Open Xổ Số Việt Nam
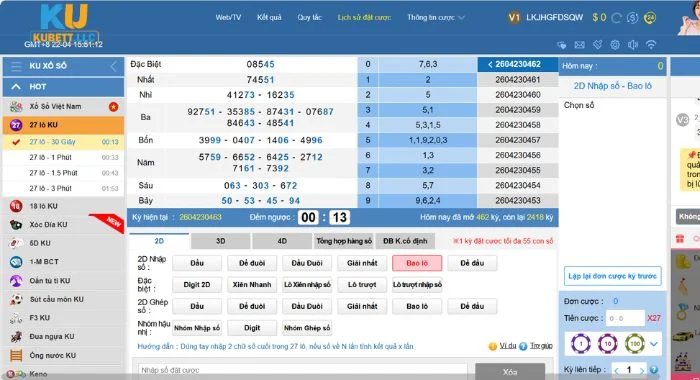Screen dimensions: 700x380 (63, 107)
